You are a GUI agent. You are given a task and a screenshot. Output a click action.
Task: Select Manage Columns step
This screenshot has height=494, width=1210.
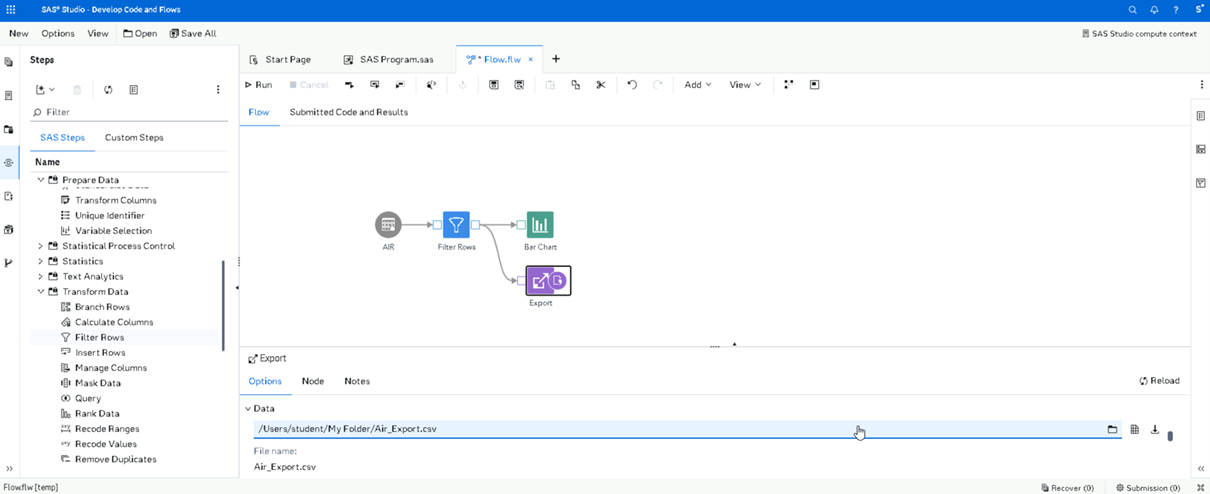point(110,368)
